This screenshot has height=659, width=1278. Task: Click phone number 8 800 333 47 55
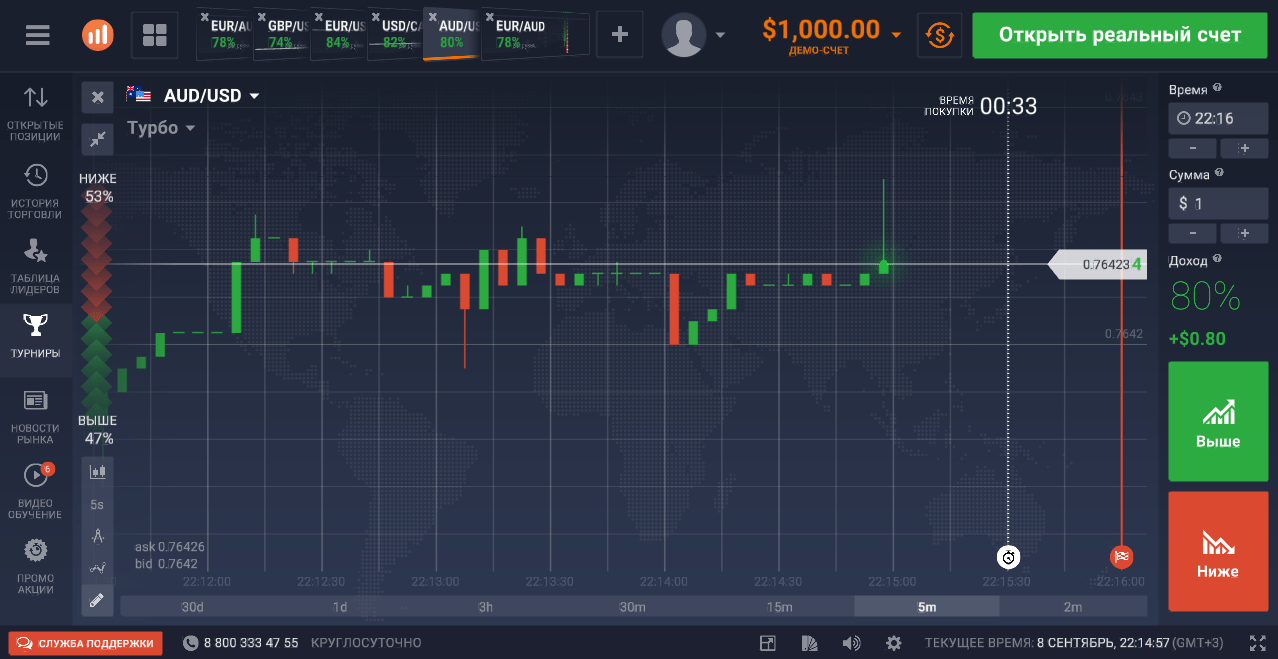tap(251, 643)
